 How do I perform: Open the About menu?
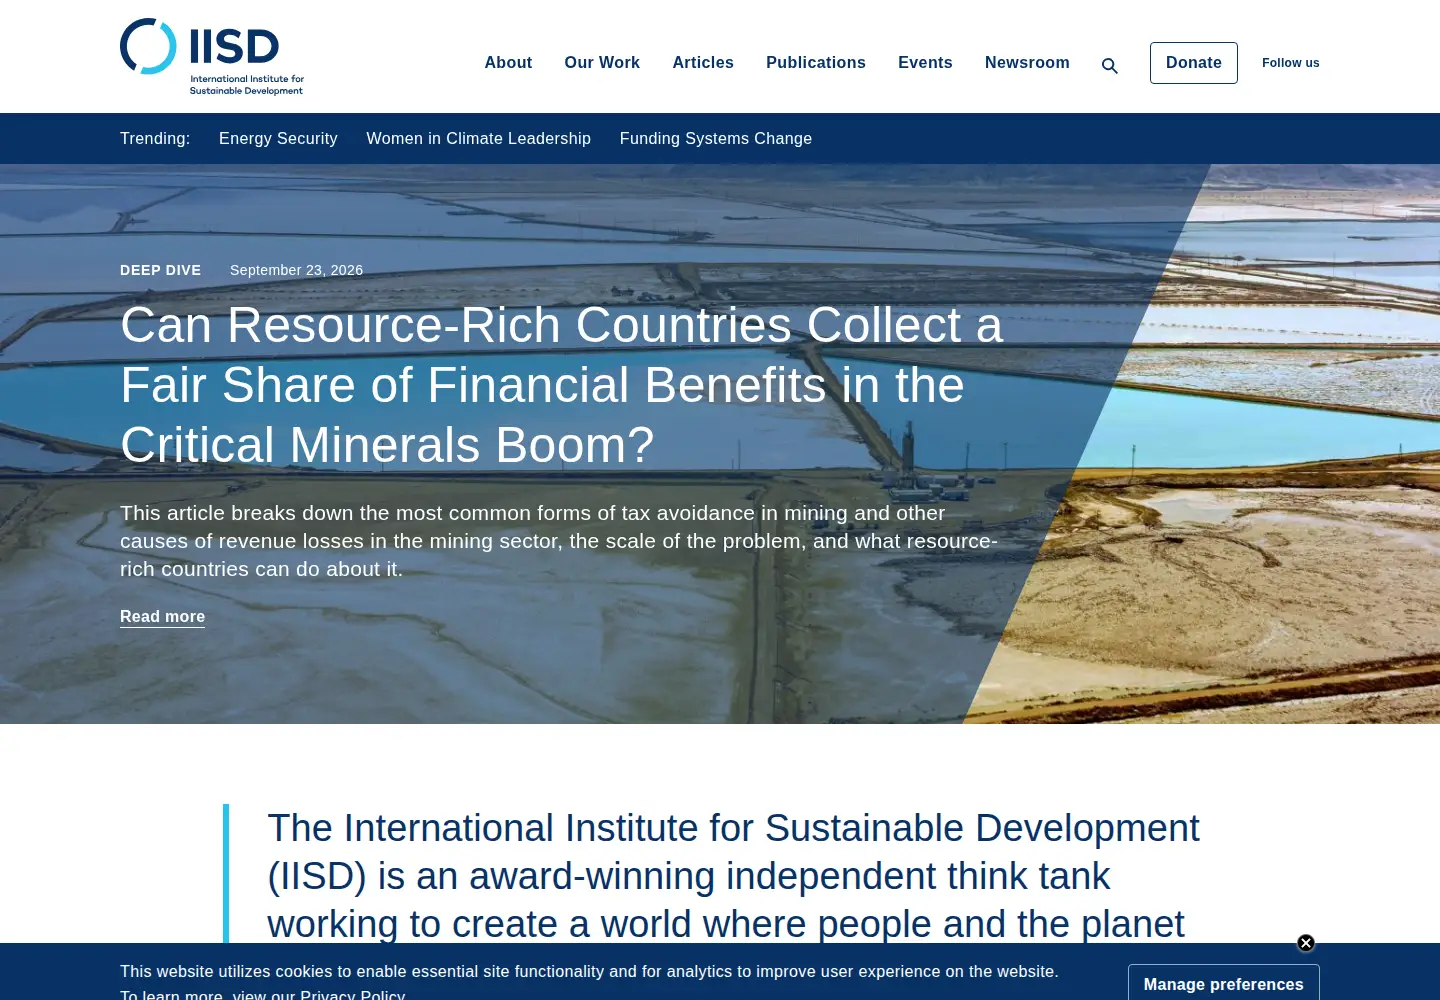coord(508,62)
